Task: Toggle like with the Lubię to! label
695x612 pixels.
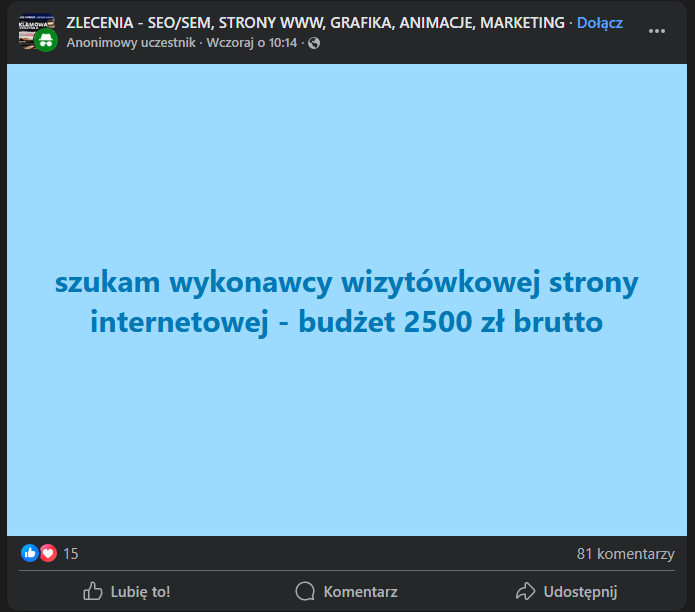Action: click(140, 591)
